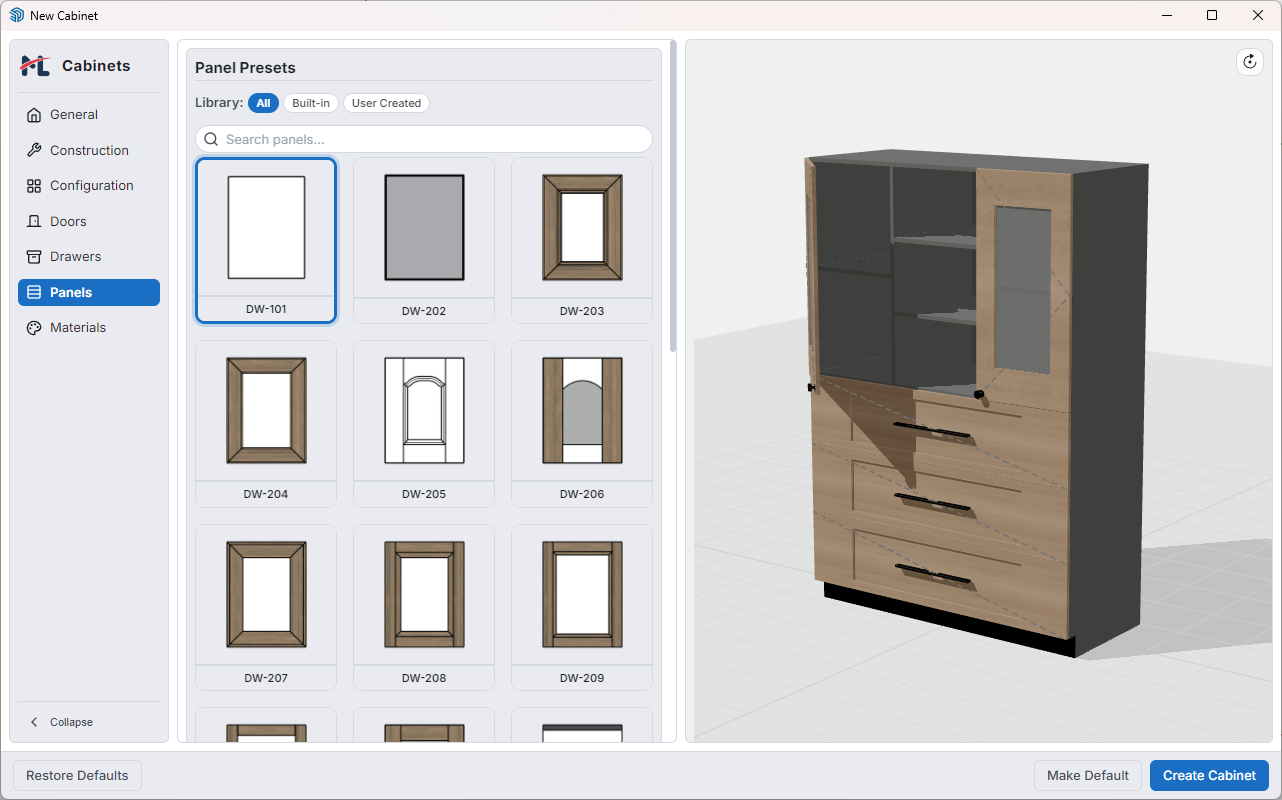This screenshot has width=1282, height=800.
Task: Select the DW-209 panel preset
Action: (x=582, y=608)
